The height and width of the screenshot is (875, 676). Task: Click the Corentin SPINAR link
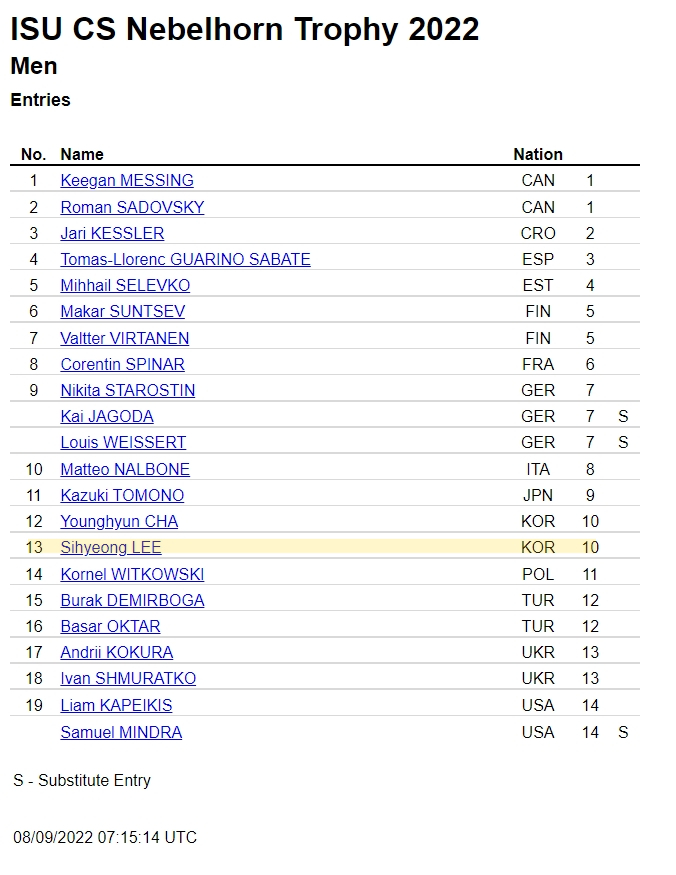[122, 364]
